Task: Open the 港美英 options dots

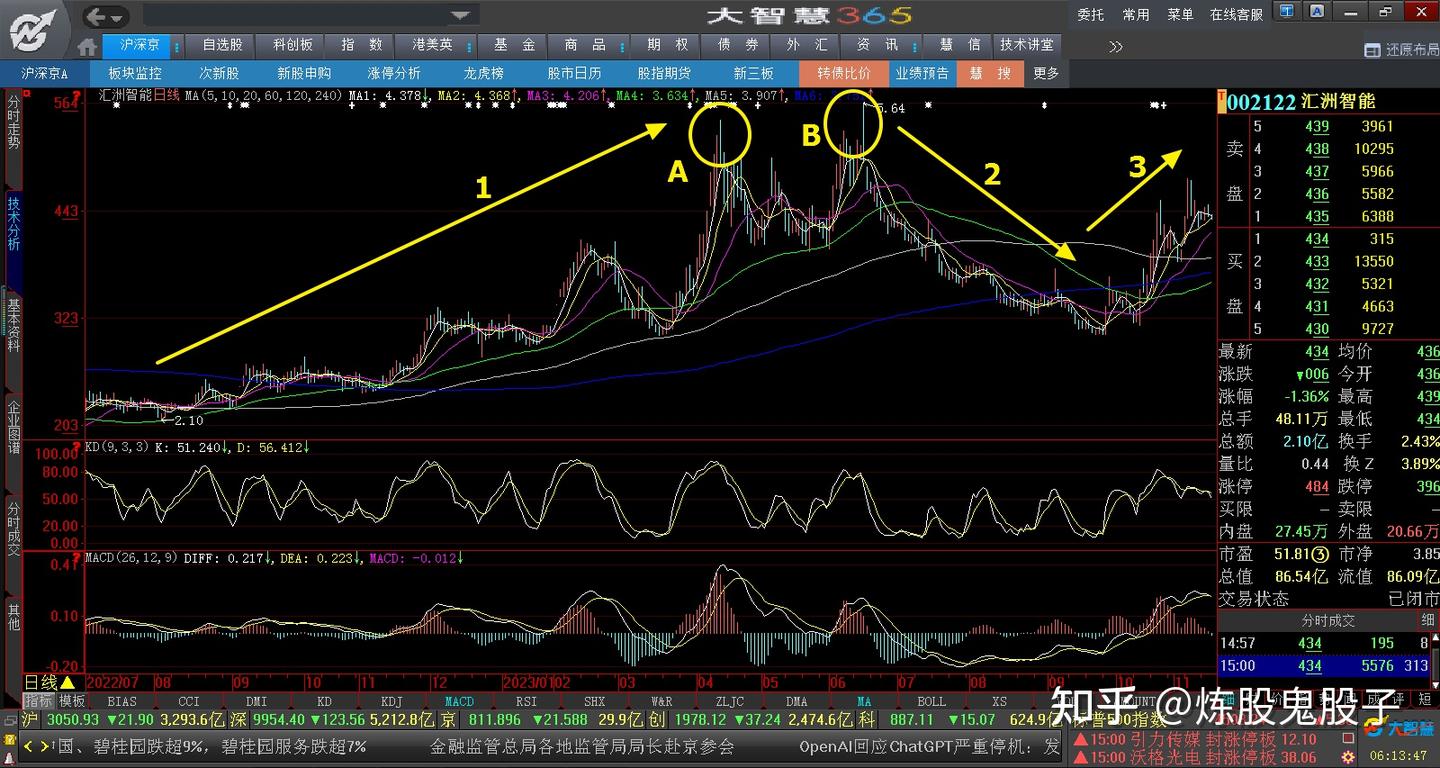Action: (468, 45)
